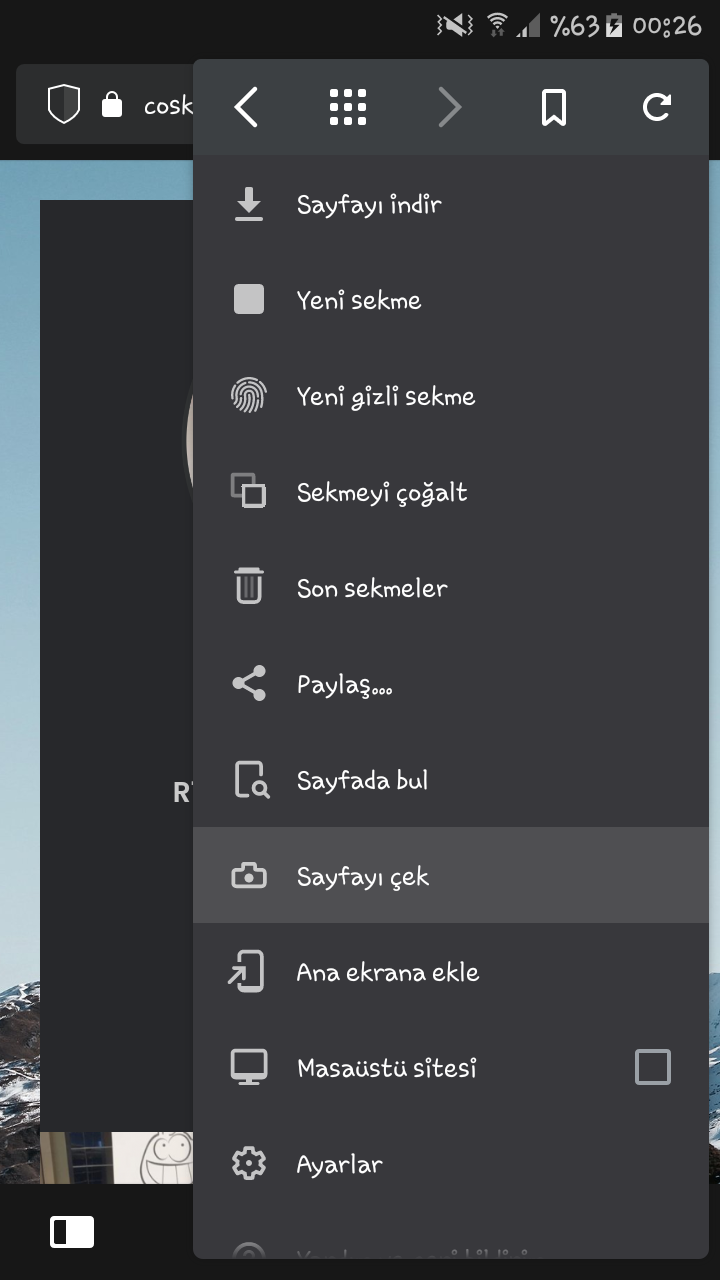This screenshot has height=1280, width=720.
Task: Open Yeni gizli sekme
Action: pos(451,397)
